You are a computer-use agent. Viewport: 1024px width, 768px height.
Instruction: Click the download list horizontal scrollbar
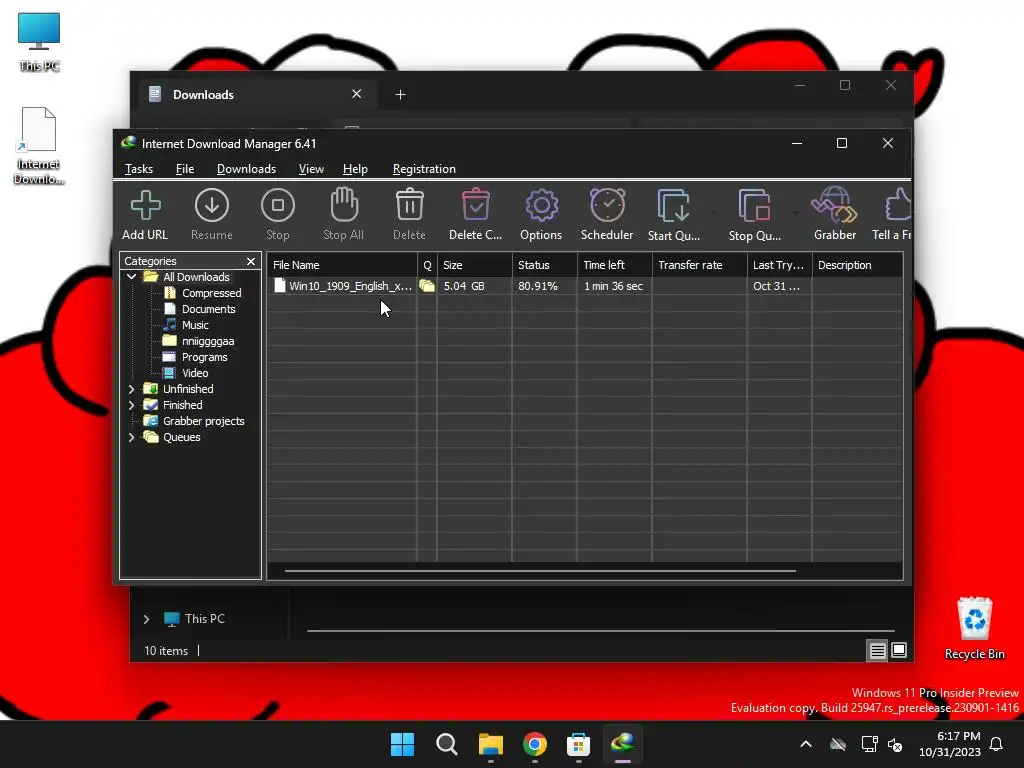point(540,571)
